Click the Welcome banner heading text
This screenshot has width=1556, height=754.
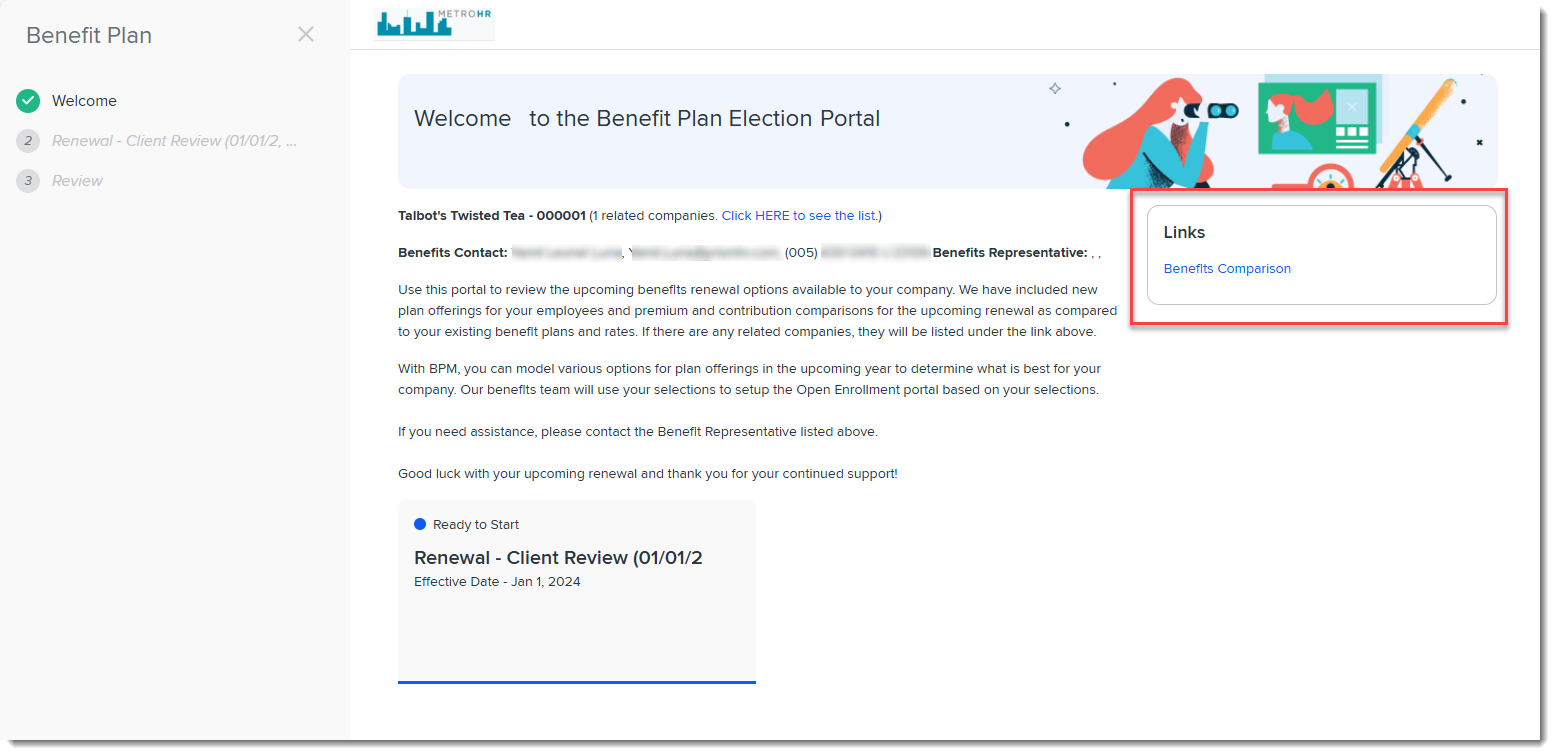(x=646, y=119)
